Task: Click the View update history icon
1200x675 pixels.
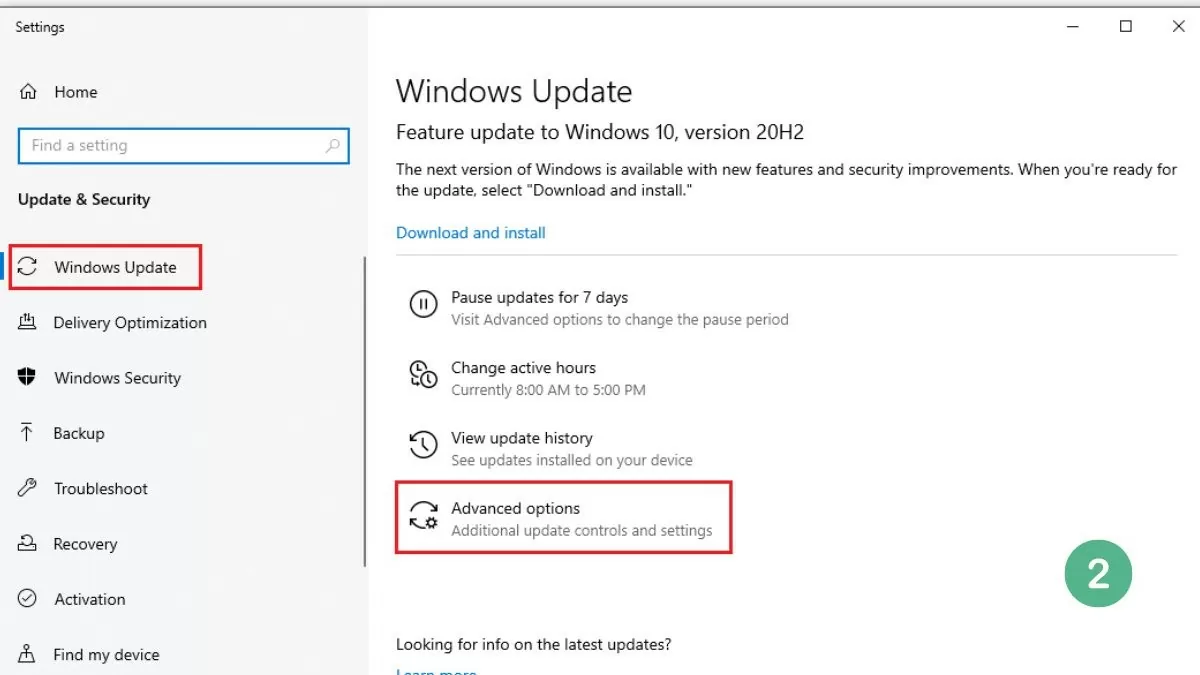Action: pyautogui.click(x=424, y=445)
